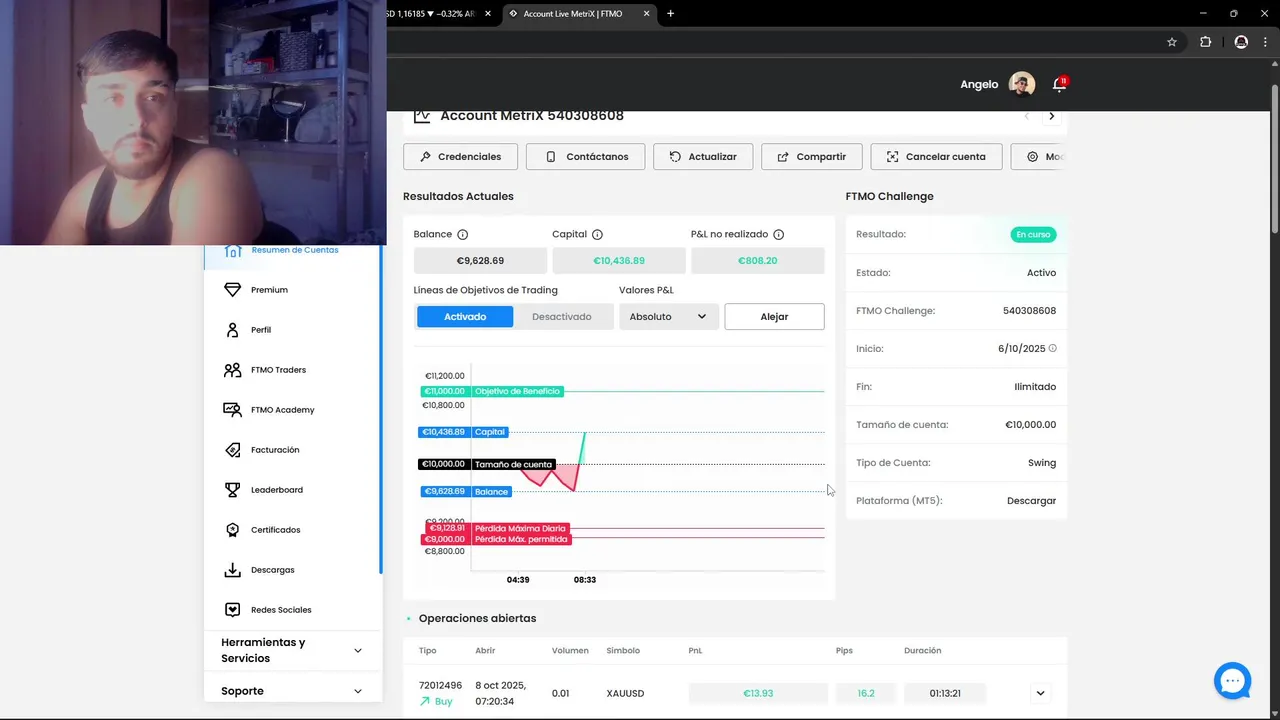Viewport: 1280px width, 720px height.
Task: Open the live chat bubble
Action: 1232,681
